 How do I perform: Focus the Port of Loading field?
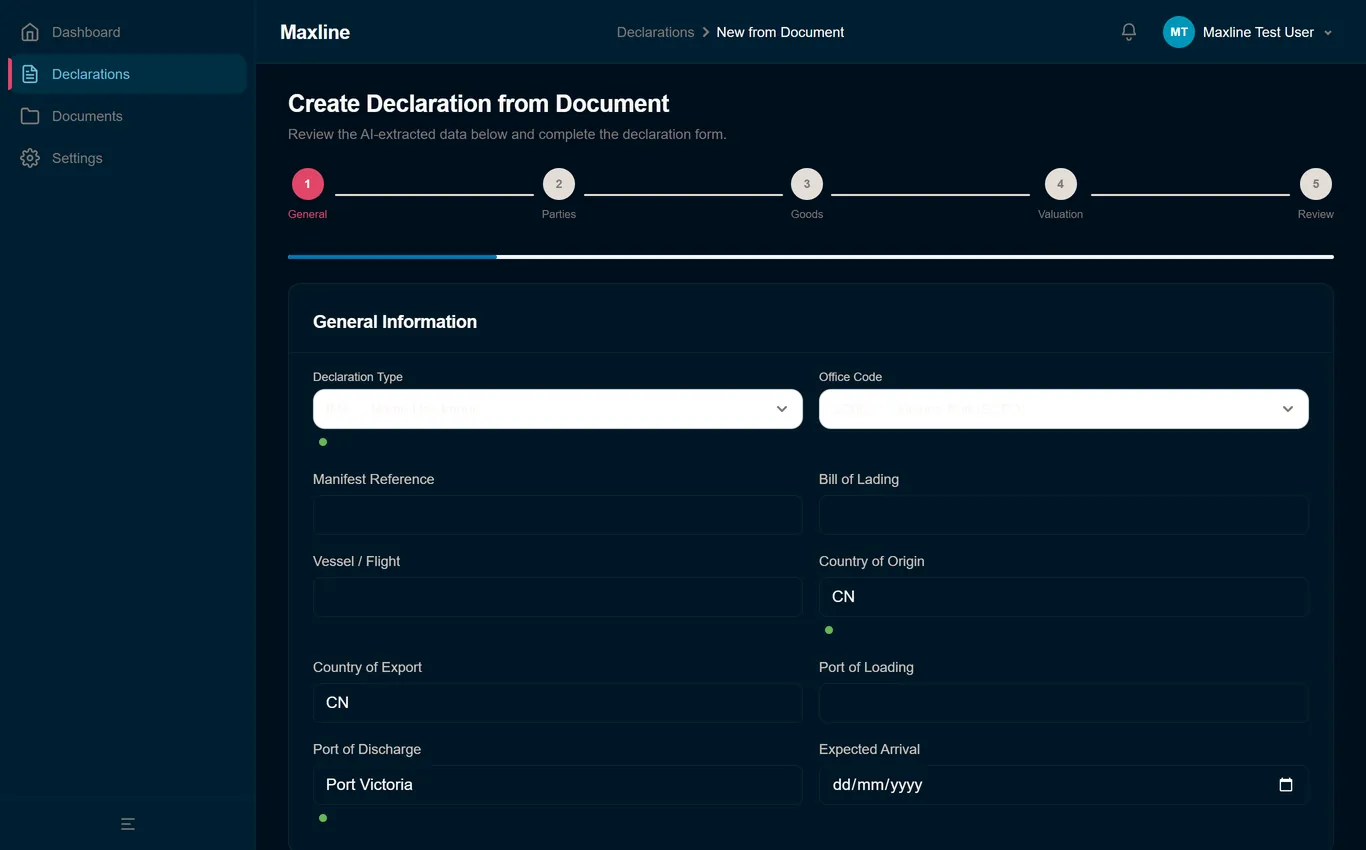(x=1064, y=703)
